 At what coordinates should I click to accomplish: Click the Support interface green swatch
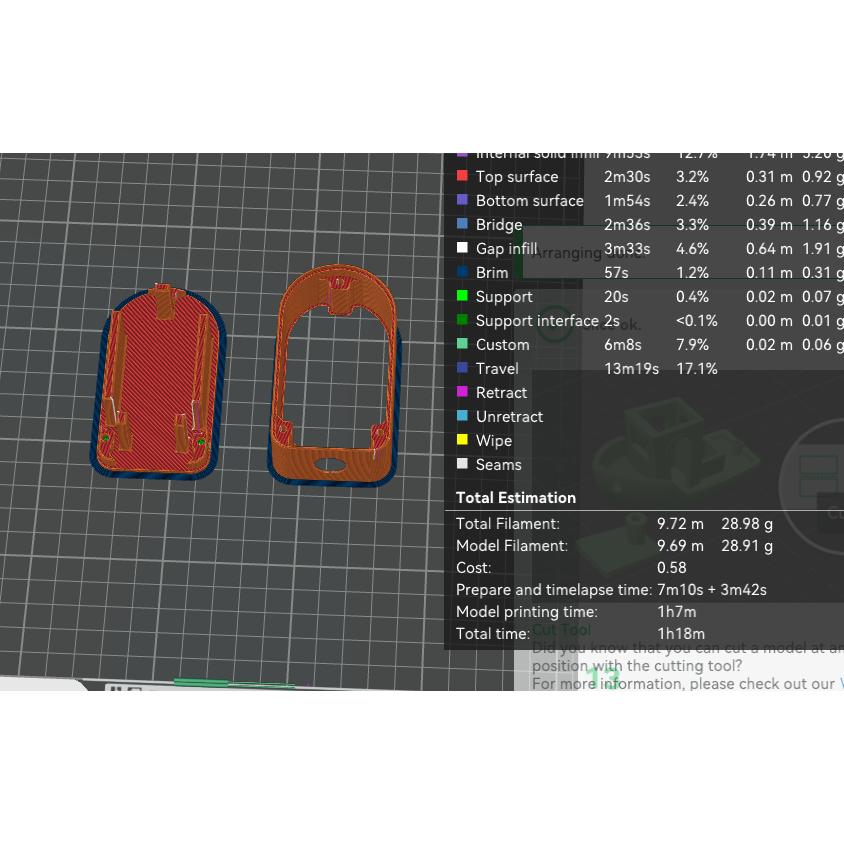point(462,320)
